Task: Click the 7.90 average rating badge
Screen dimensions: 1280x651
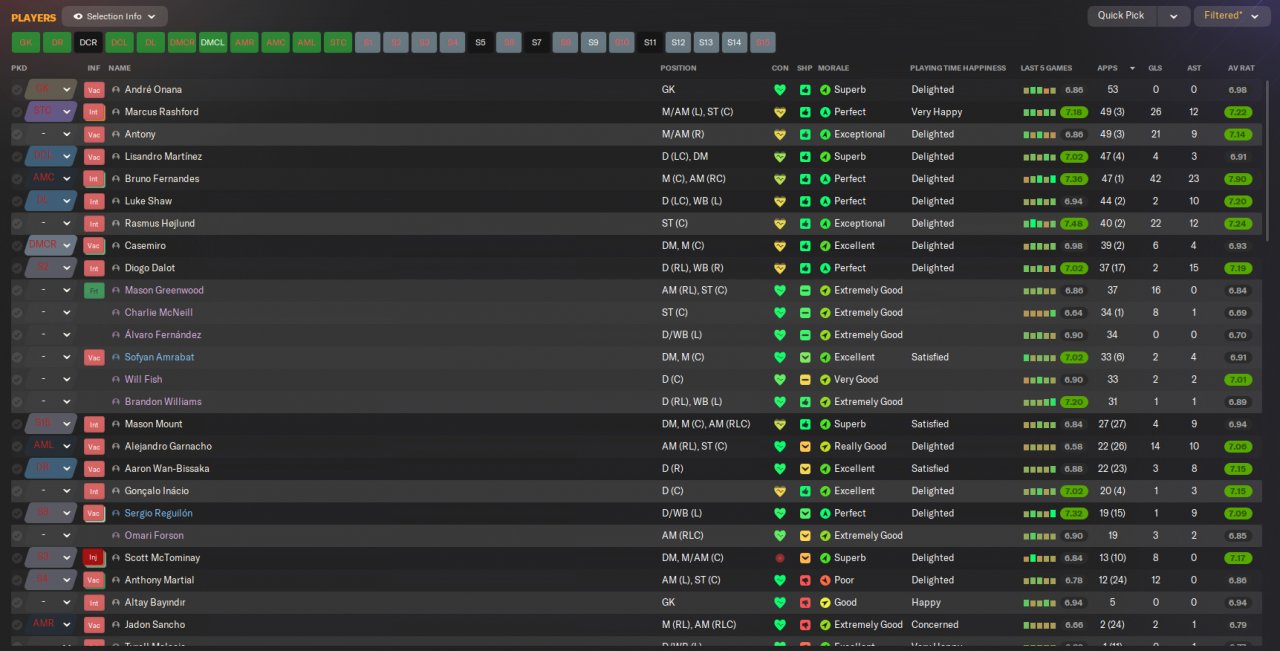Action: [1237, 179]
